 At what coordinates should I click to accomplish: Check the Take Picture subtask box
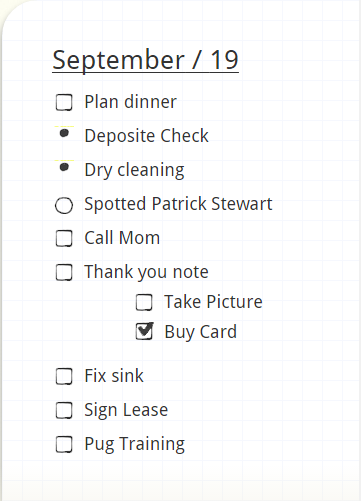click(144, 302)
